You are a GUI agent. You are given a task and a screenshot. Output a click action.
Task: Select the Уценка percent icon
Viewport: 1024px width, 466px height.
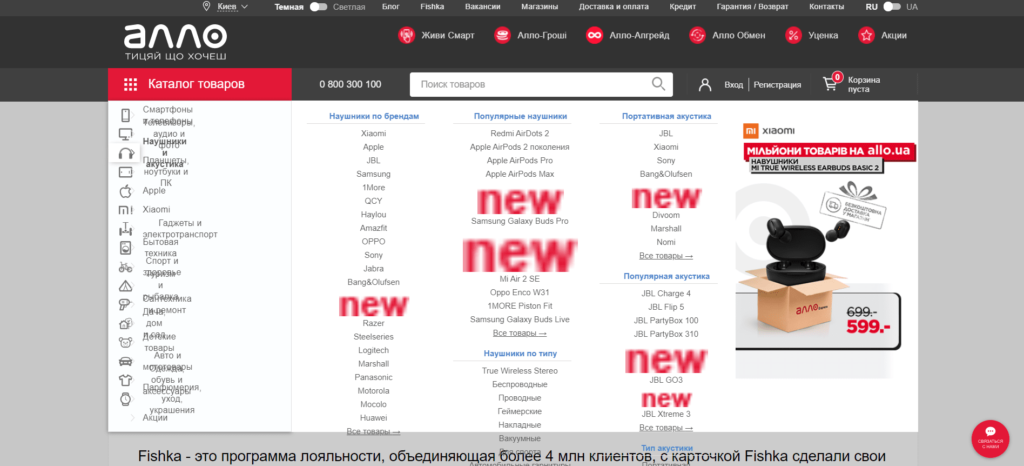[x=793, y=35]
